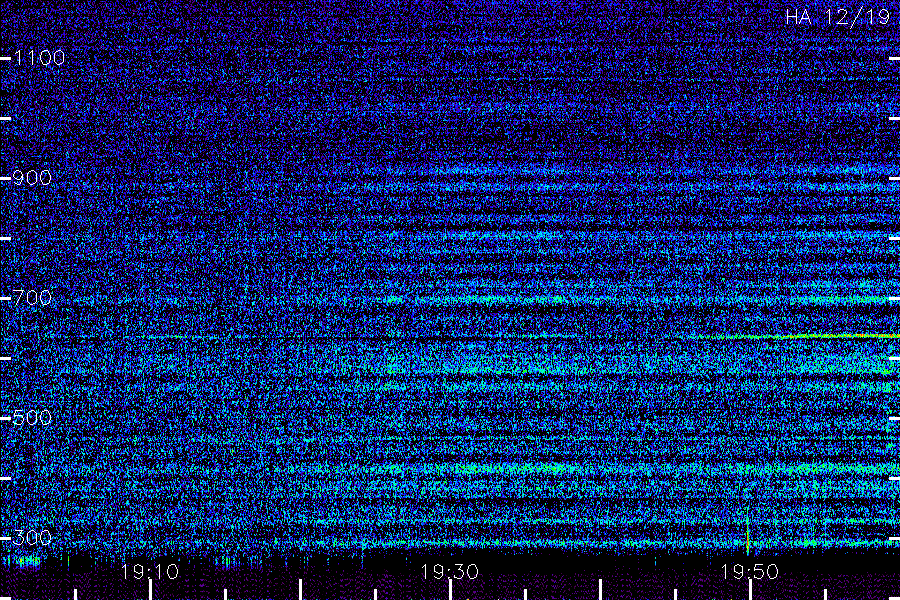Click the 19:10 time axis label
The image size is (900, 600).
[150, 571]
